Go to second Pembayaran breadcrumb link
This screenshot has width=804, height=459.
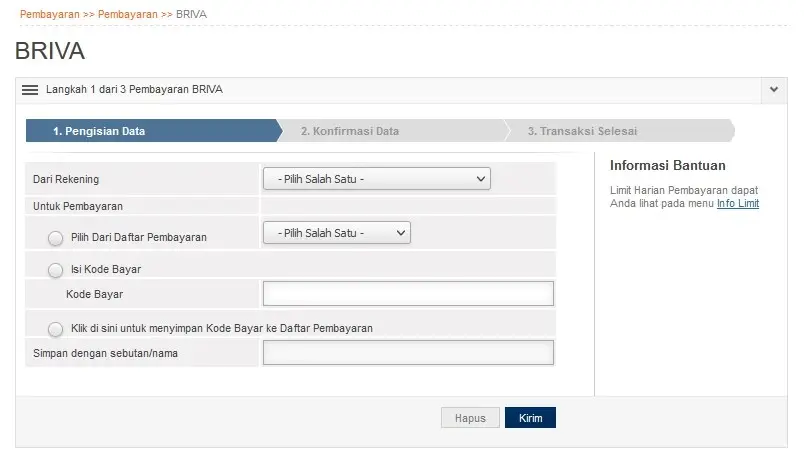click(x=128, y=14)
